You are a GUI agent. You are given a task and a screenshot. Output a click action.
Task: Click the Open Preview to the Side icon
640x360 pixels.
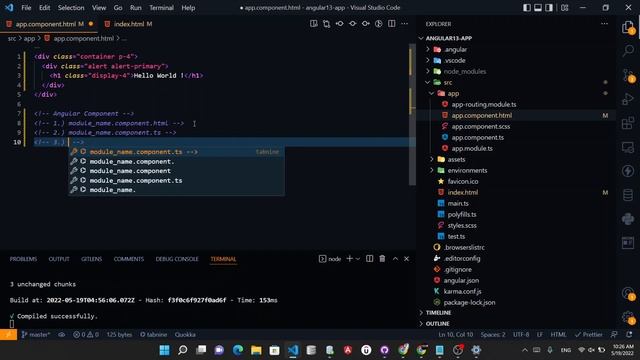click(x=313, y=24)
